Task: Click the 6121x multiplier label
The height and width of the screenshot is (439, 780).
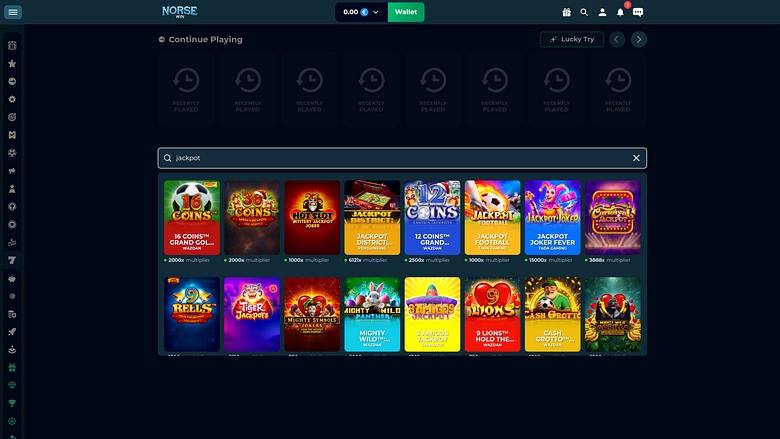Action: click(368, 260)
